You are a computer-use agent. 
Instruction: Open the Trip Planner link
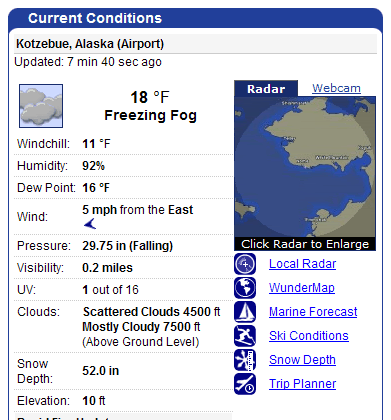(302, 384)
